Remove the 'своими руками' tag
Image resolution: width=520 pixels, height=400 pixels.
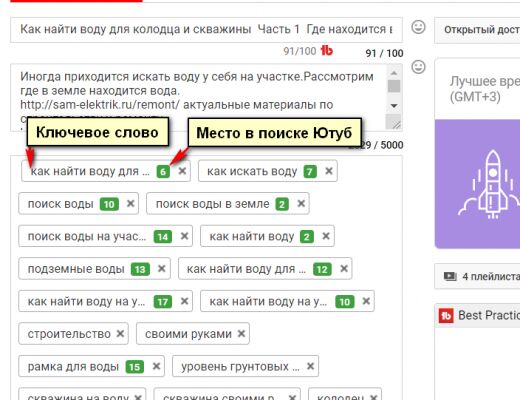(241, 333)
